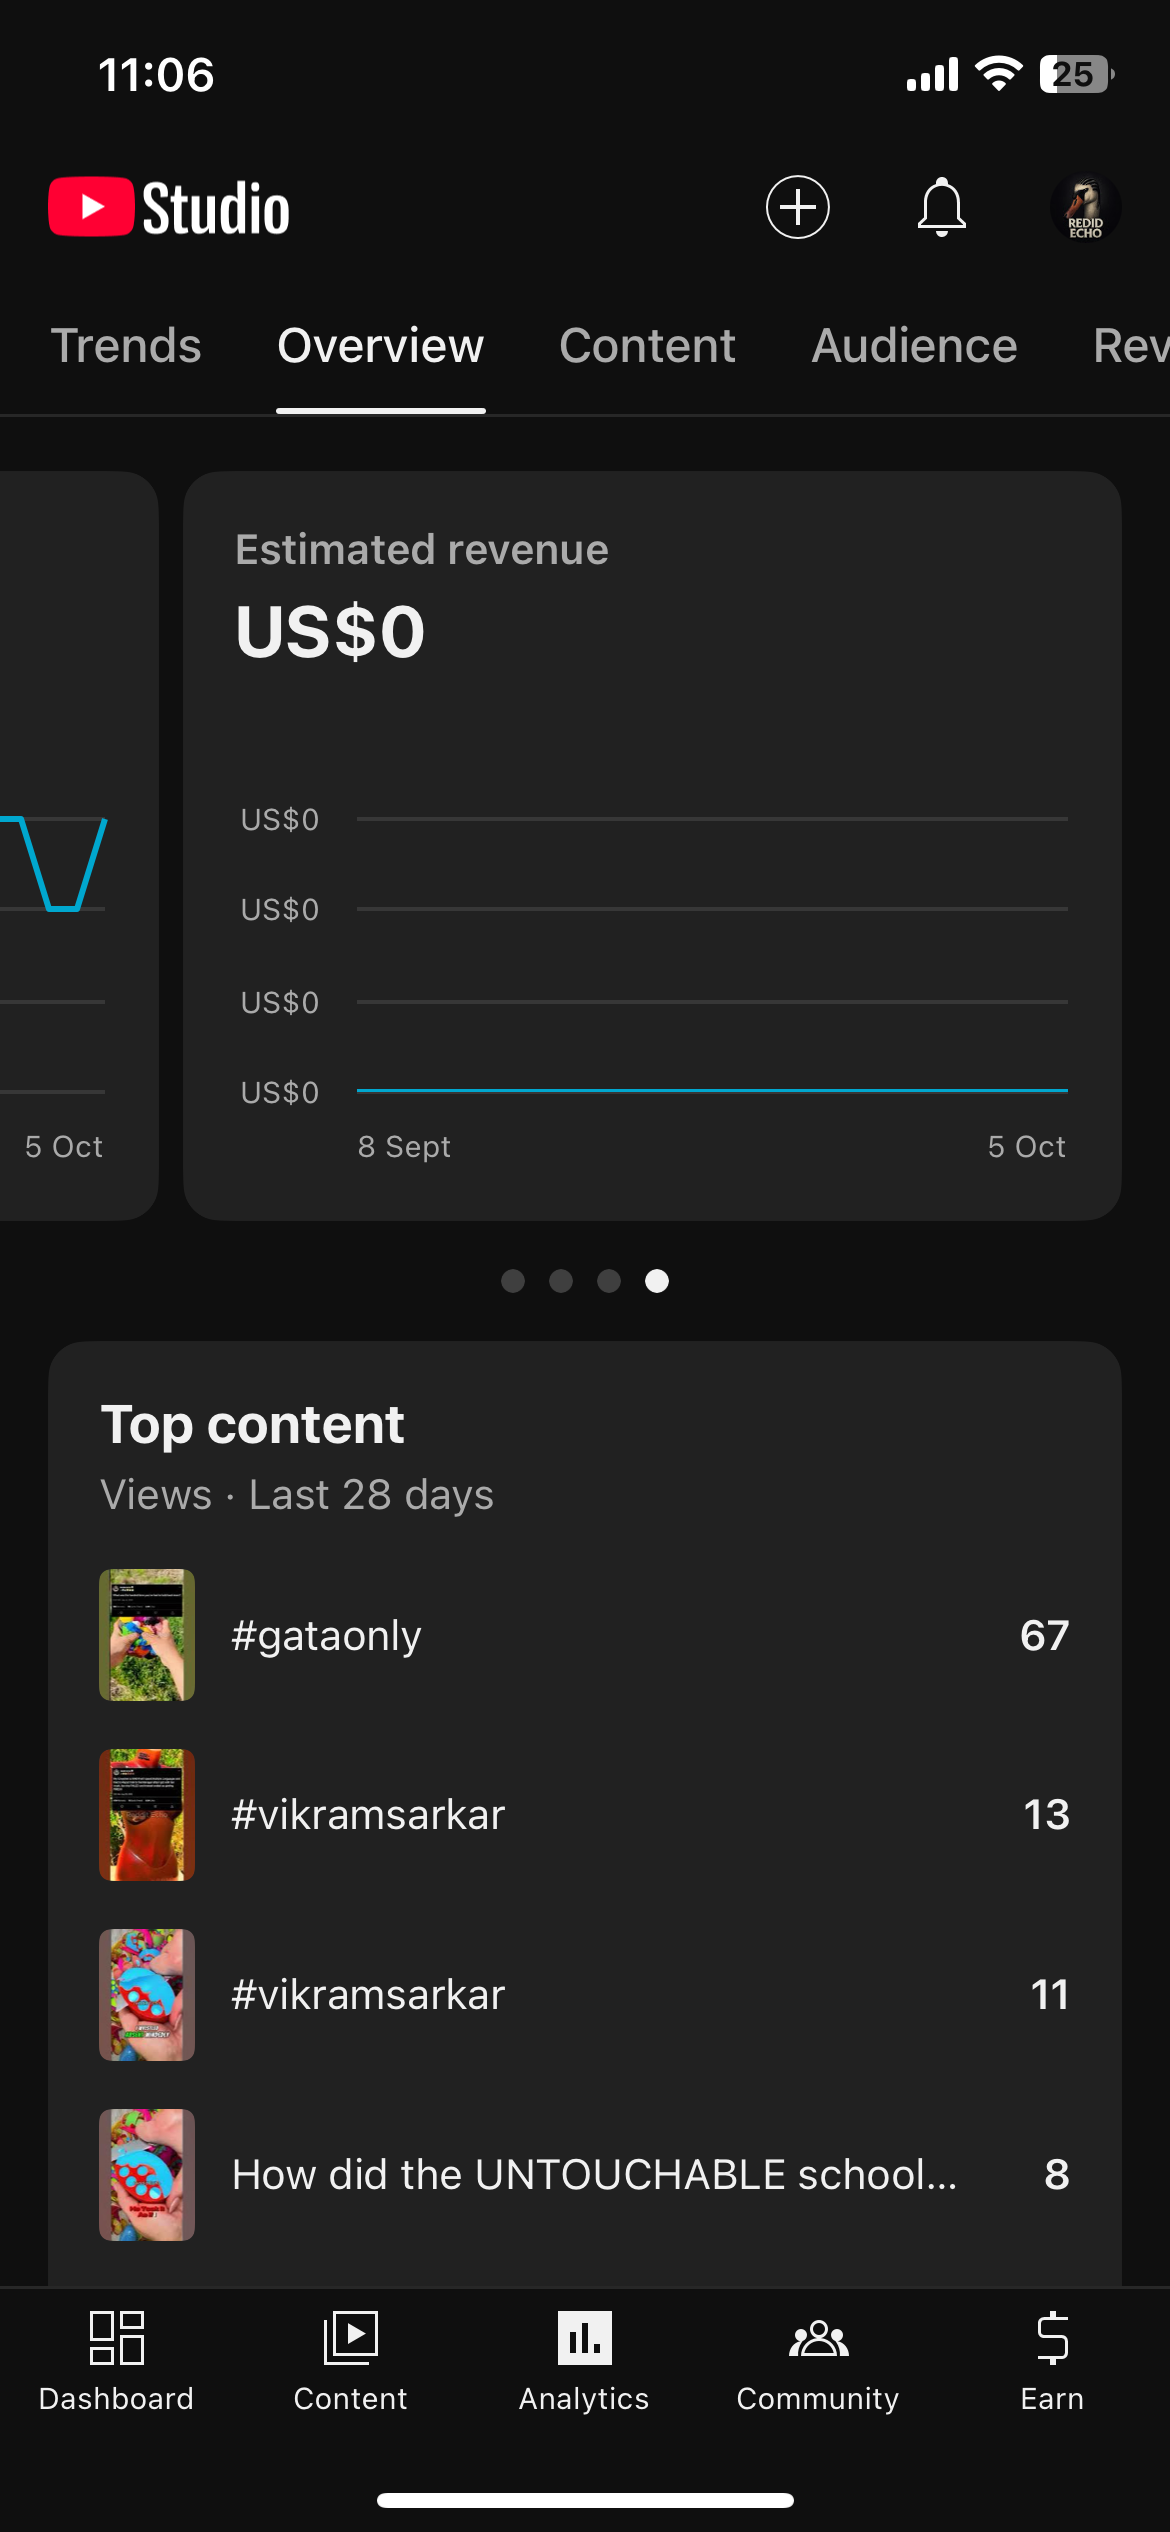The height and width of the screenshot is (2532, 1170).
Task: Switch to the Trends tab
Action: click(x=126, y=346)
